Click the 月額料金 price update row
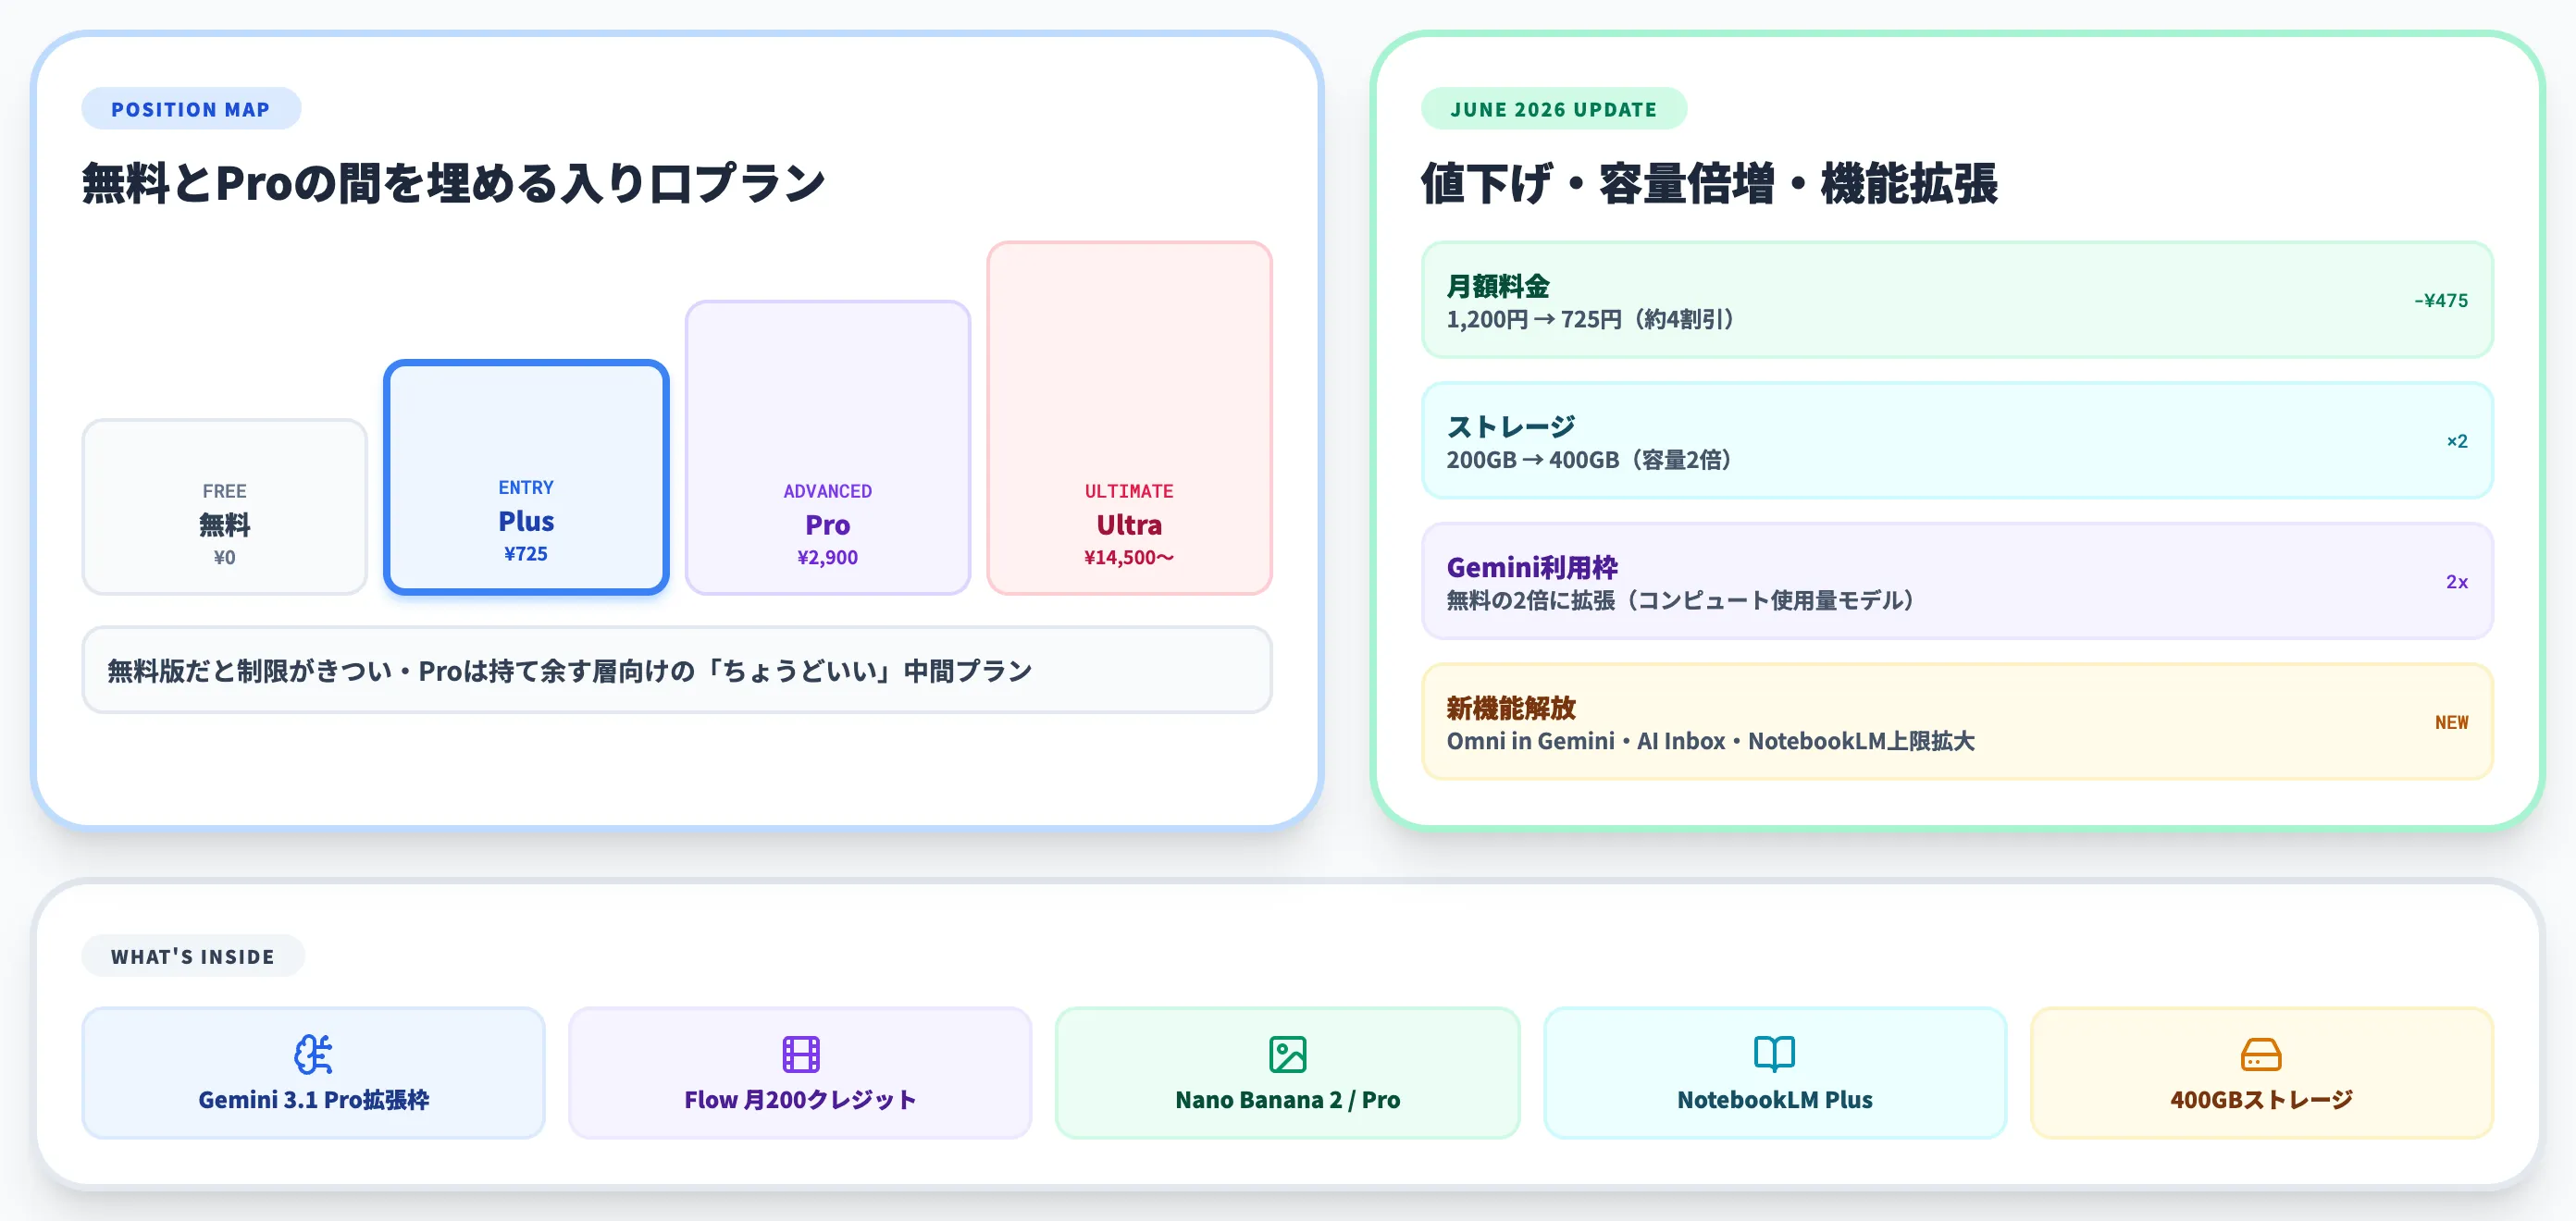 [1957, 300]
